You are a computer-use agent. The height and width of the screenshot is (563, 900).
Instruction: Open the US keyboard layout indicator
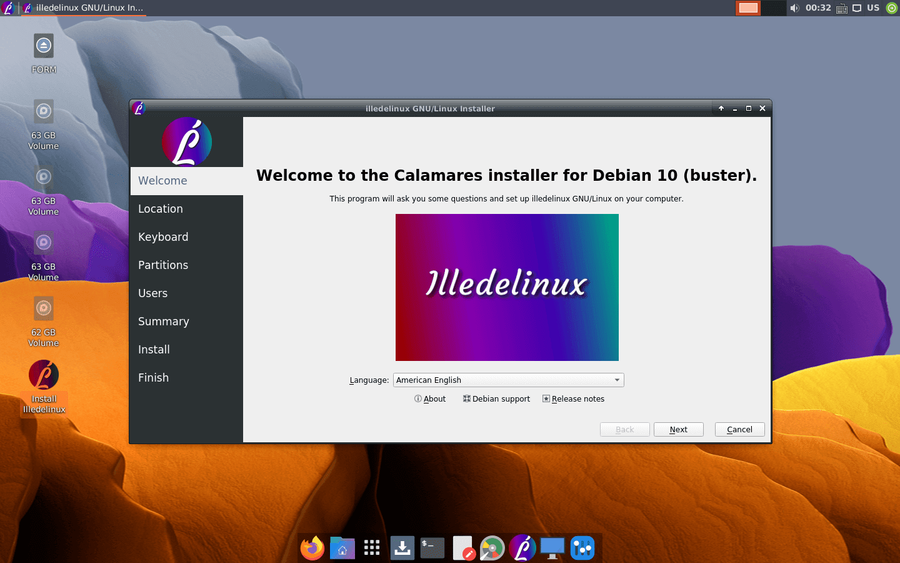click(x=873, y=8)
